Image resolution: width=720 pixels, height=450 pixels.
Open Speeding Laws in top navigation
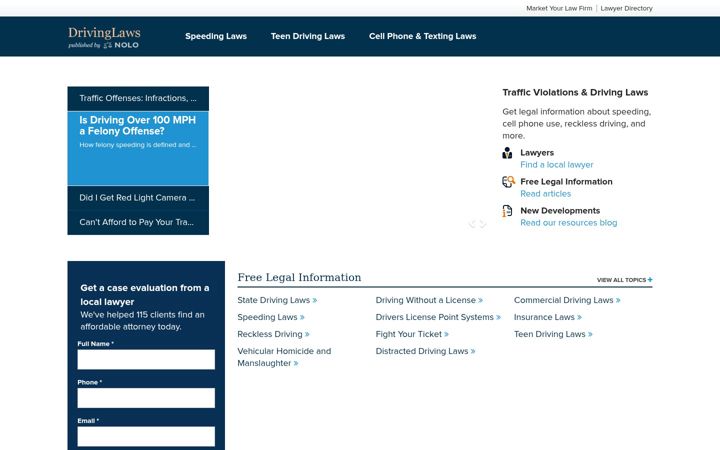click(216, 36)
